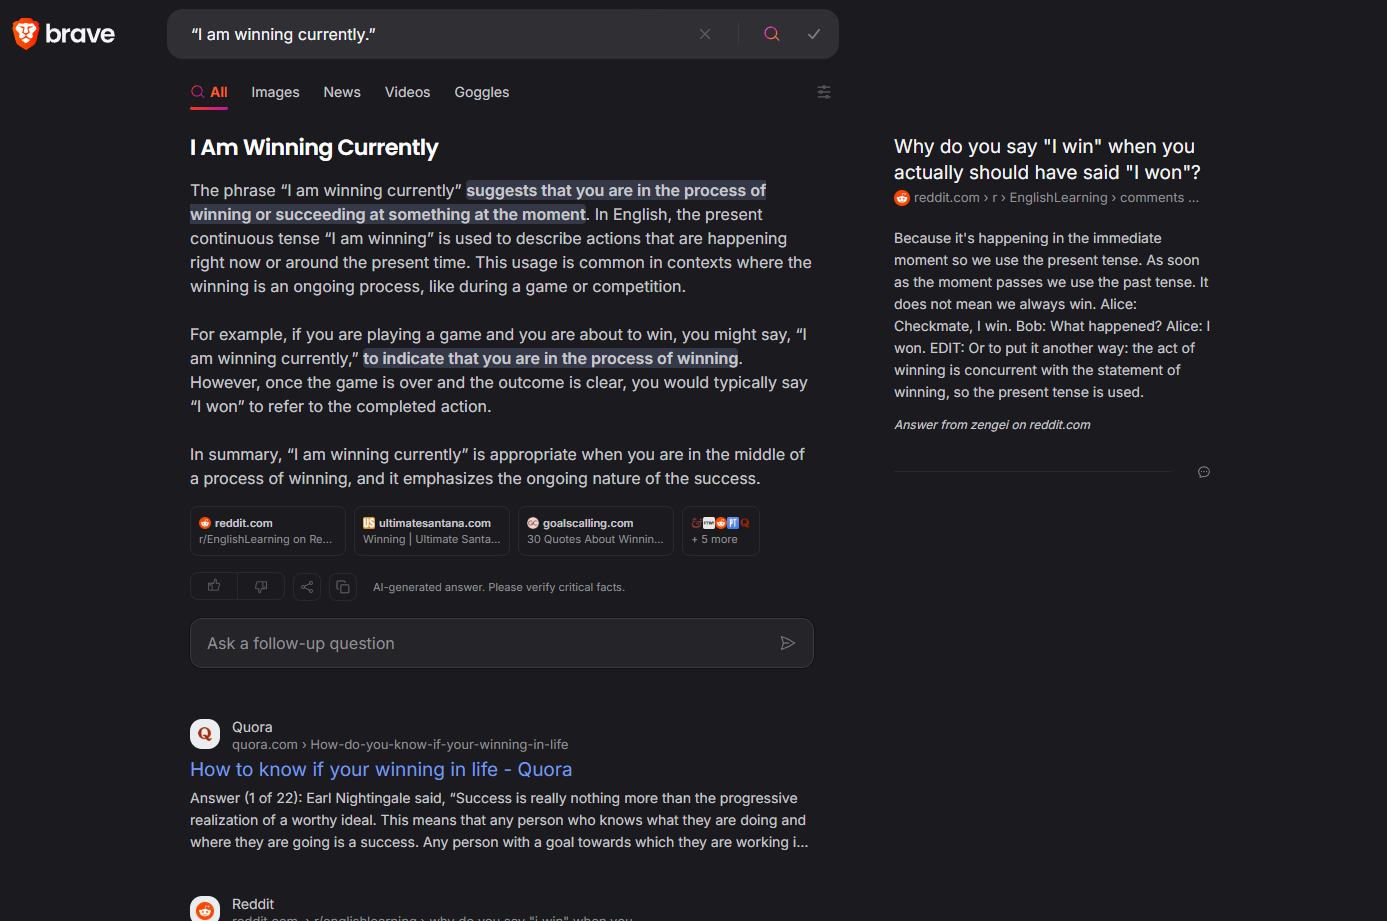The image size is (1387, 921).
Task: Open the Goggles tab
Action: [x=482, y=92]
